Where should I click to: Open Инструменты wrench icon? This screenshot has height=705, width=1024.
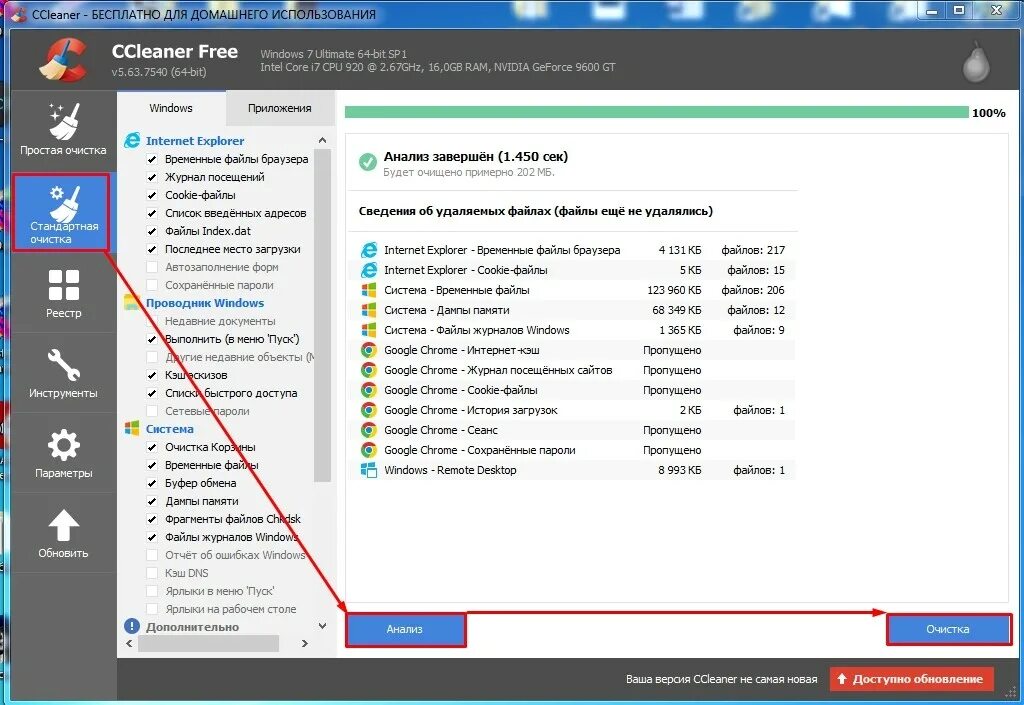63,365
